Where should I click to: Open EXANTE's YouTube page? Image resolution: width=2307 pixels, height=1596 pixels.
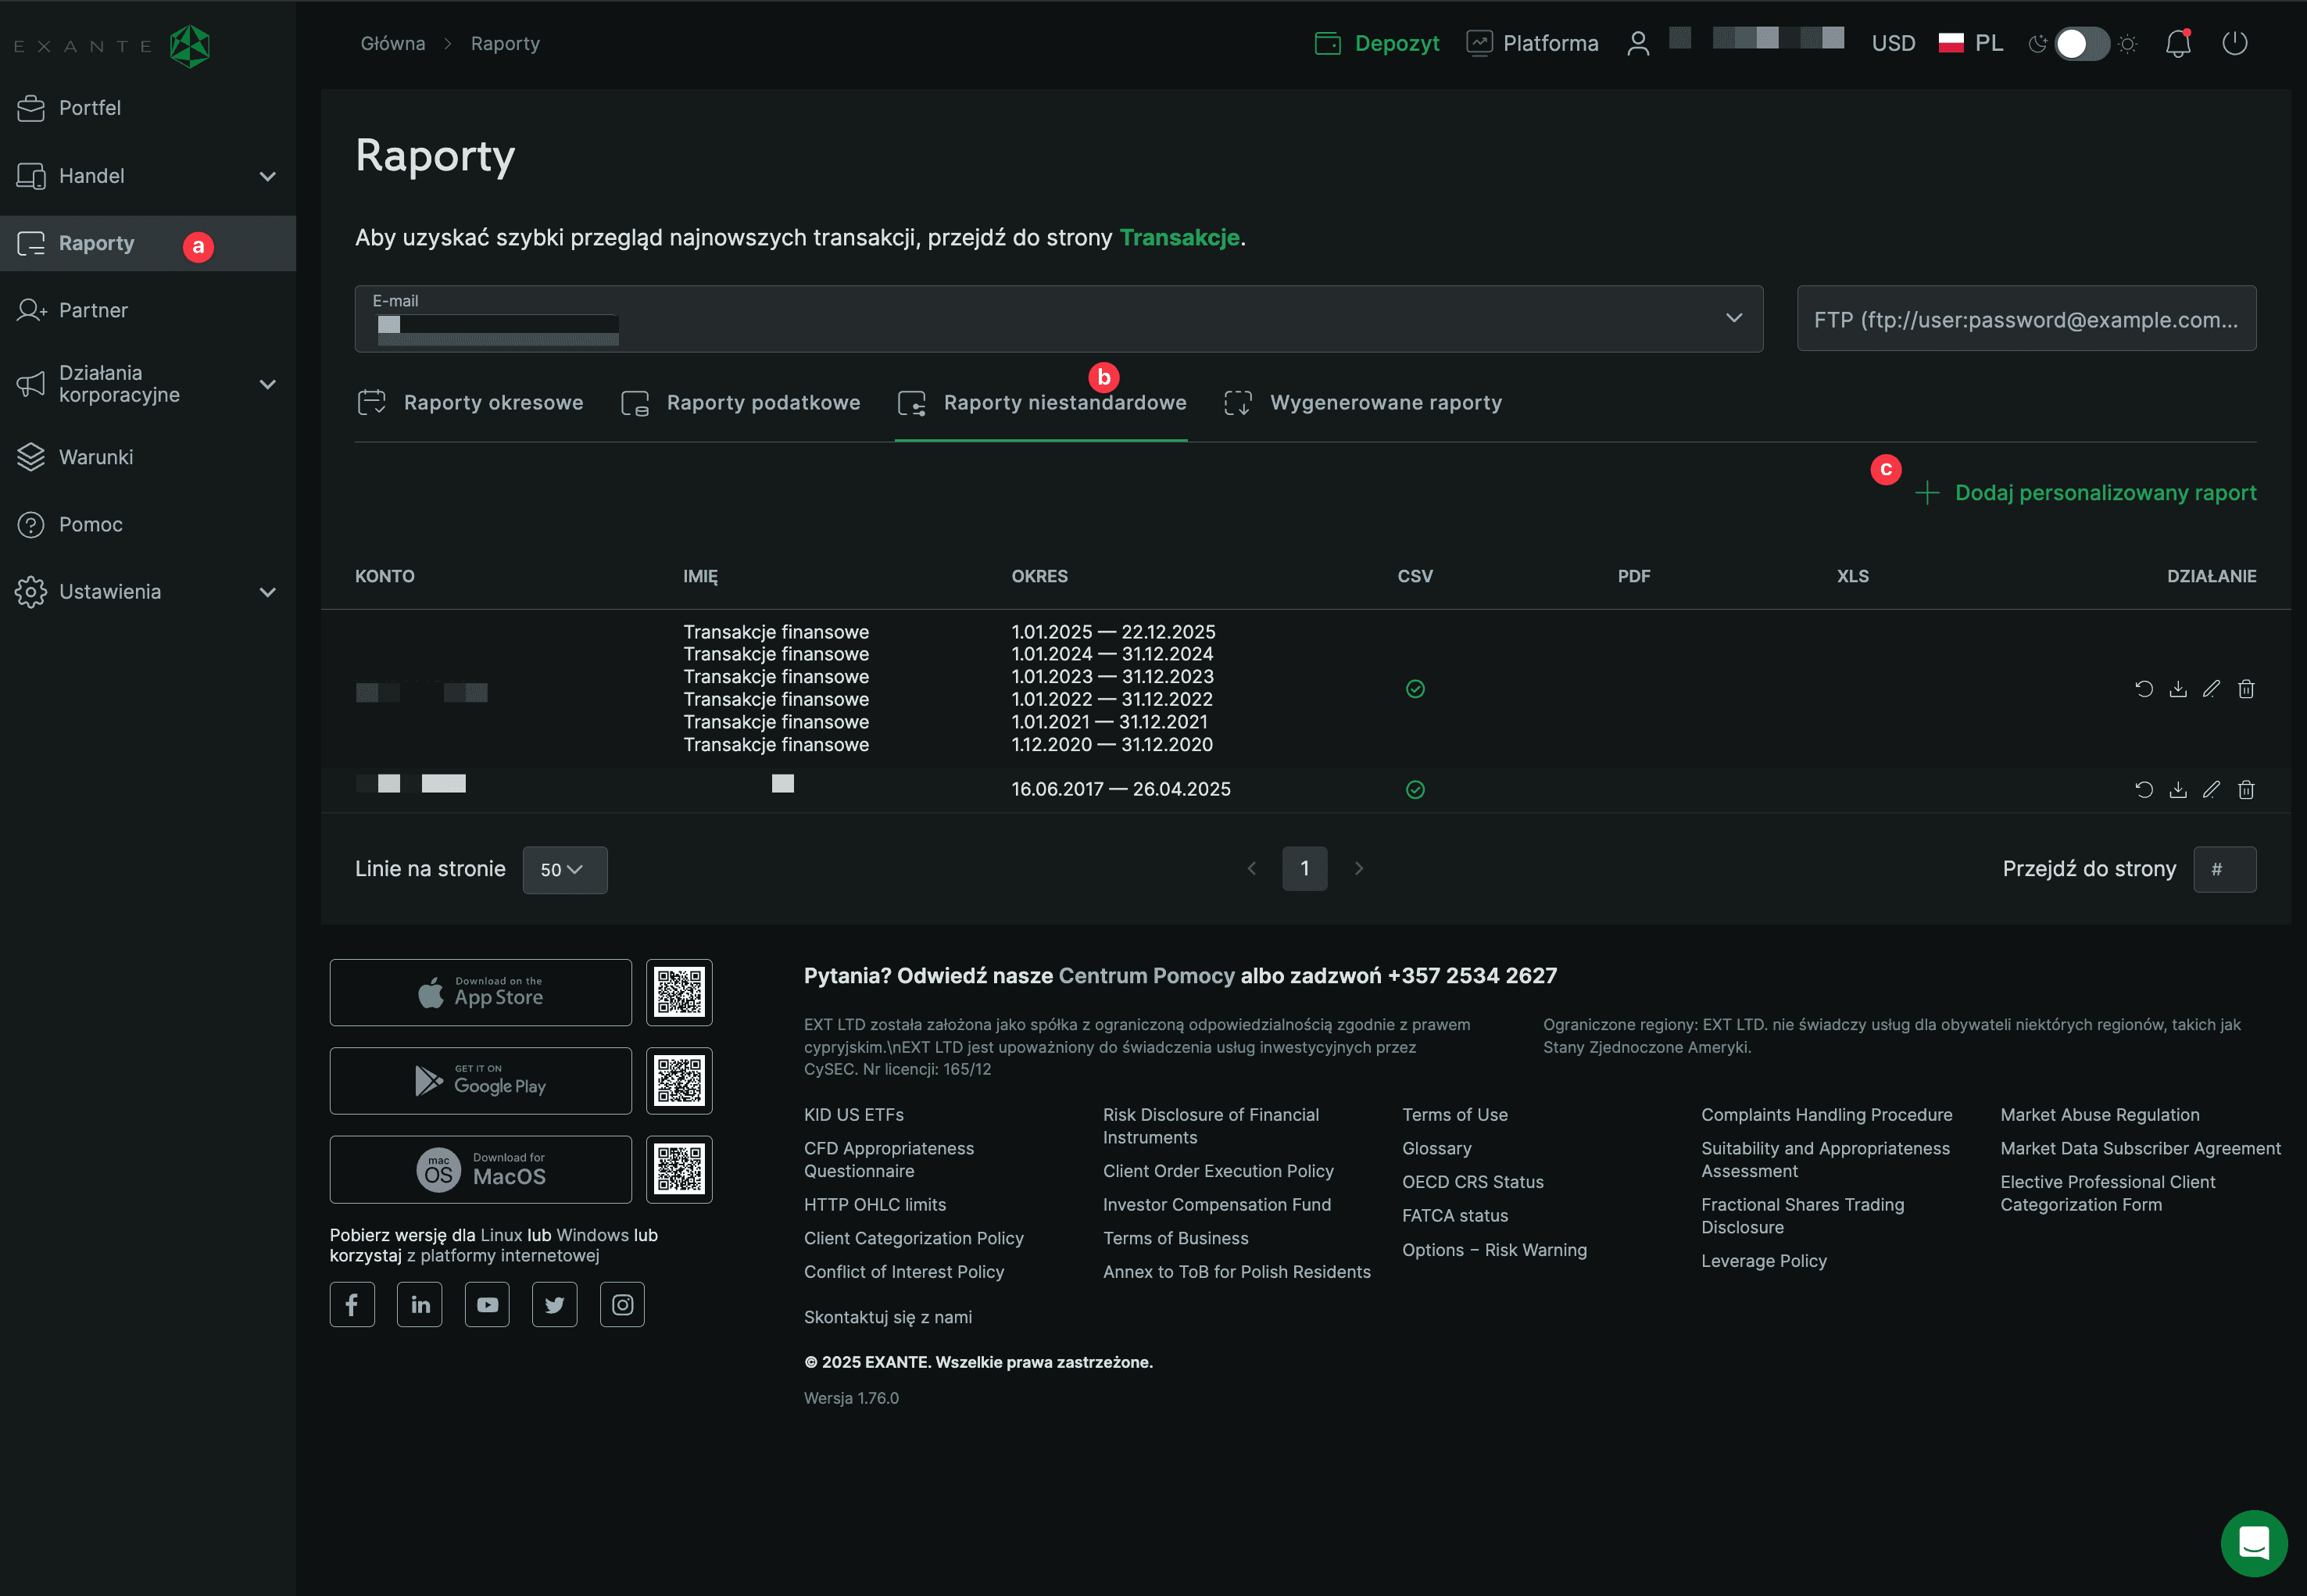pyautogui.click(x=487, y=1305)
